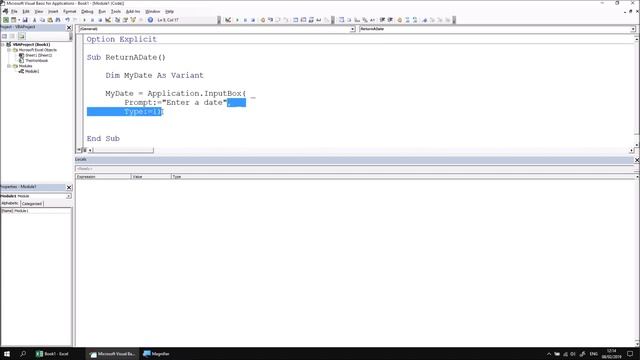Open the (General) object dropdown
This screenshot has width=640, height=360.
(352, 29)
